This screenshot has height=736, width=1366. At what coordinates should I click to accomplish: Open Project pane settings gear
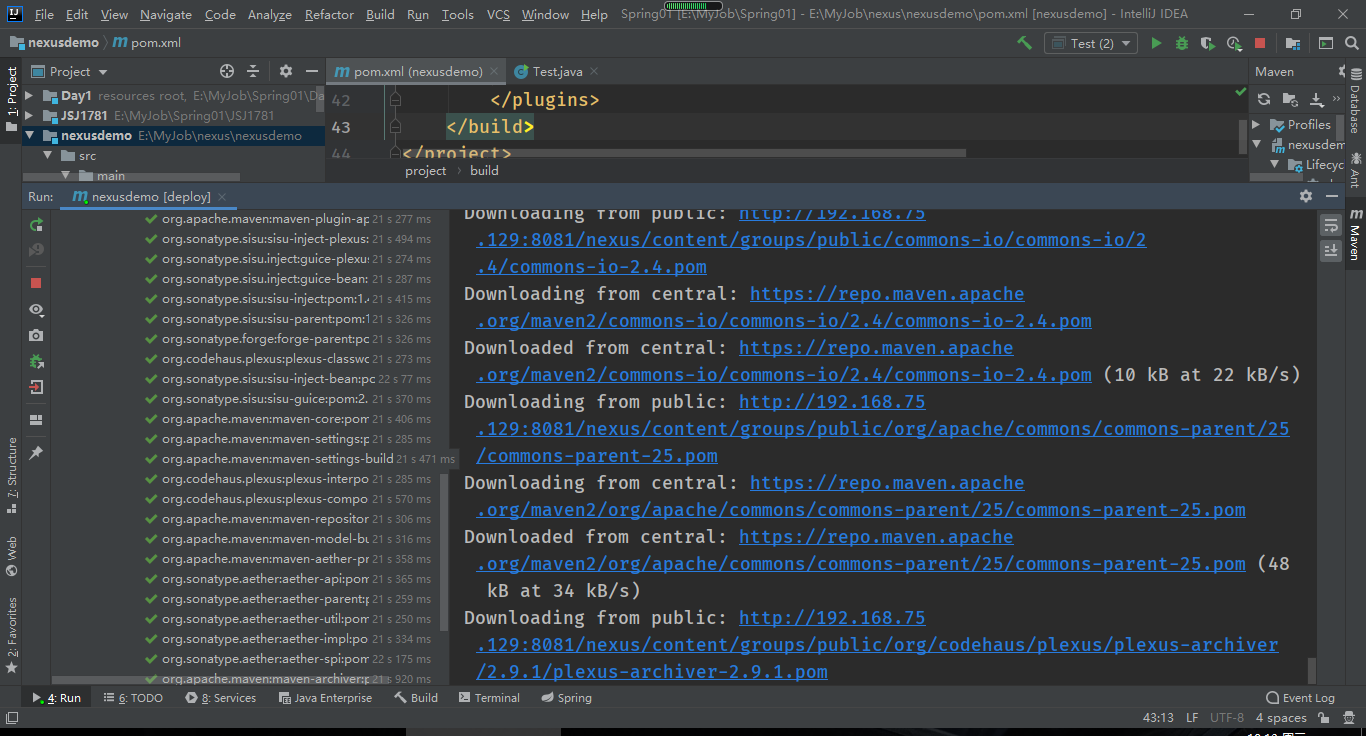pyautogui.click(x=286, y=71)
